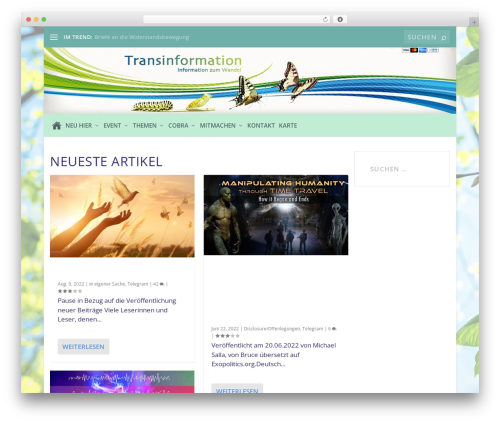
Task: Click the search magnifier icon in top bar
Action: [443, 38]
